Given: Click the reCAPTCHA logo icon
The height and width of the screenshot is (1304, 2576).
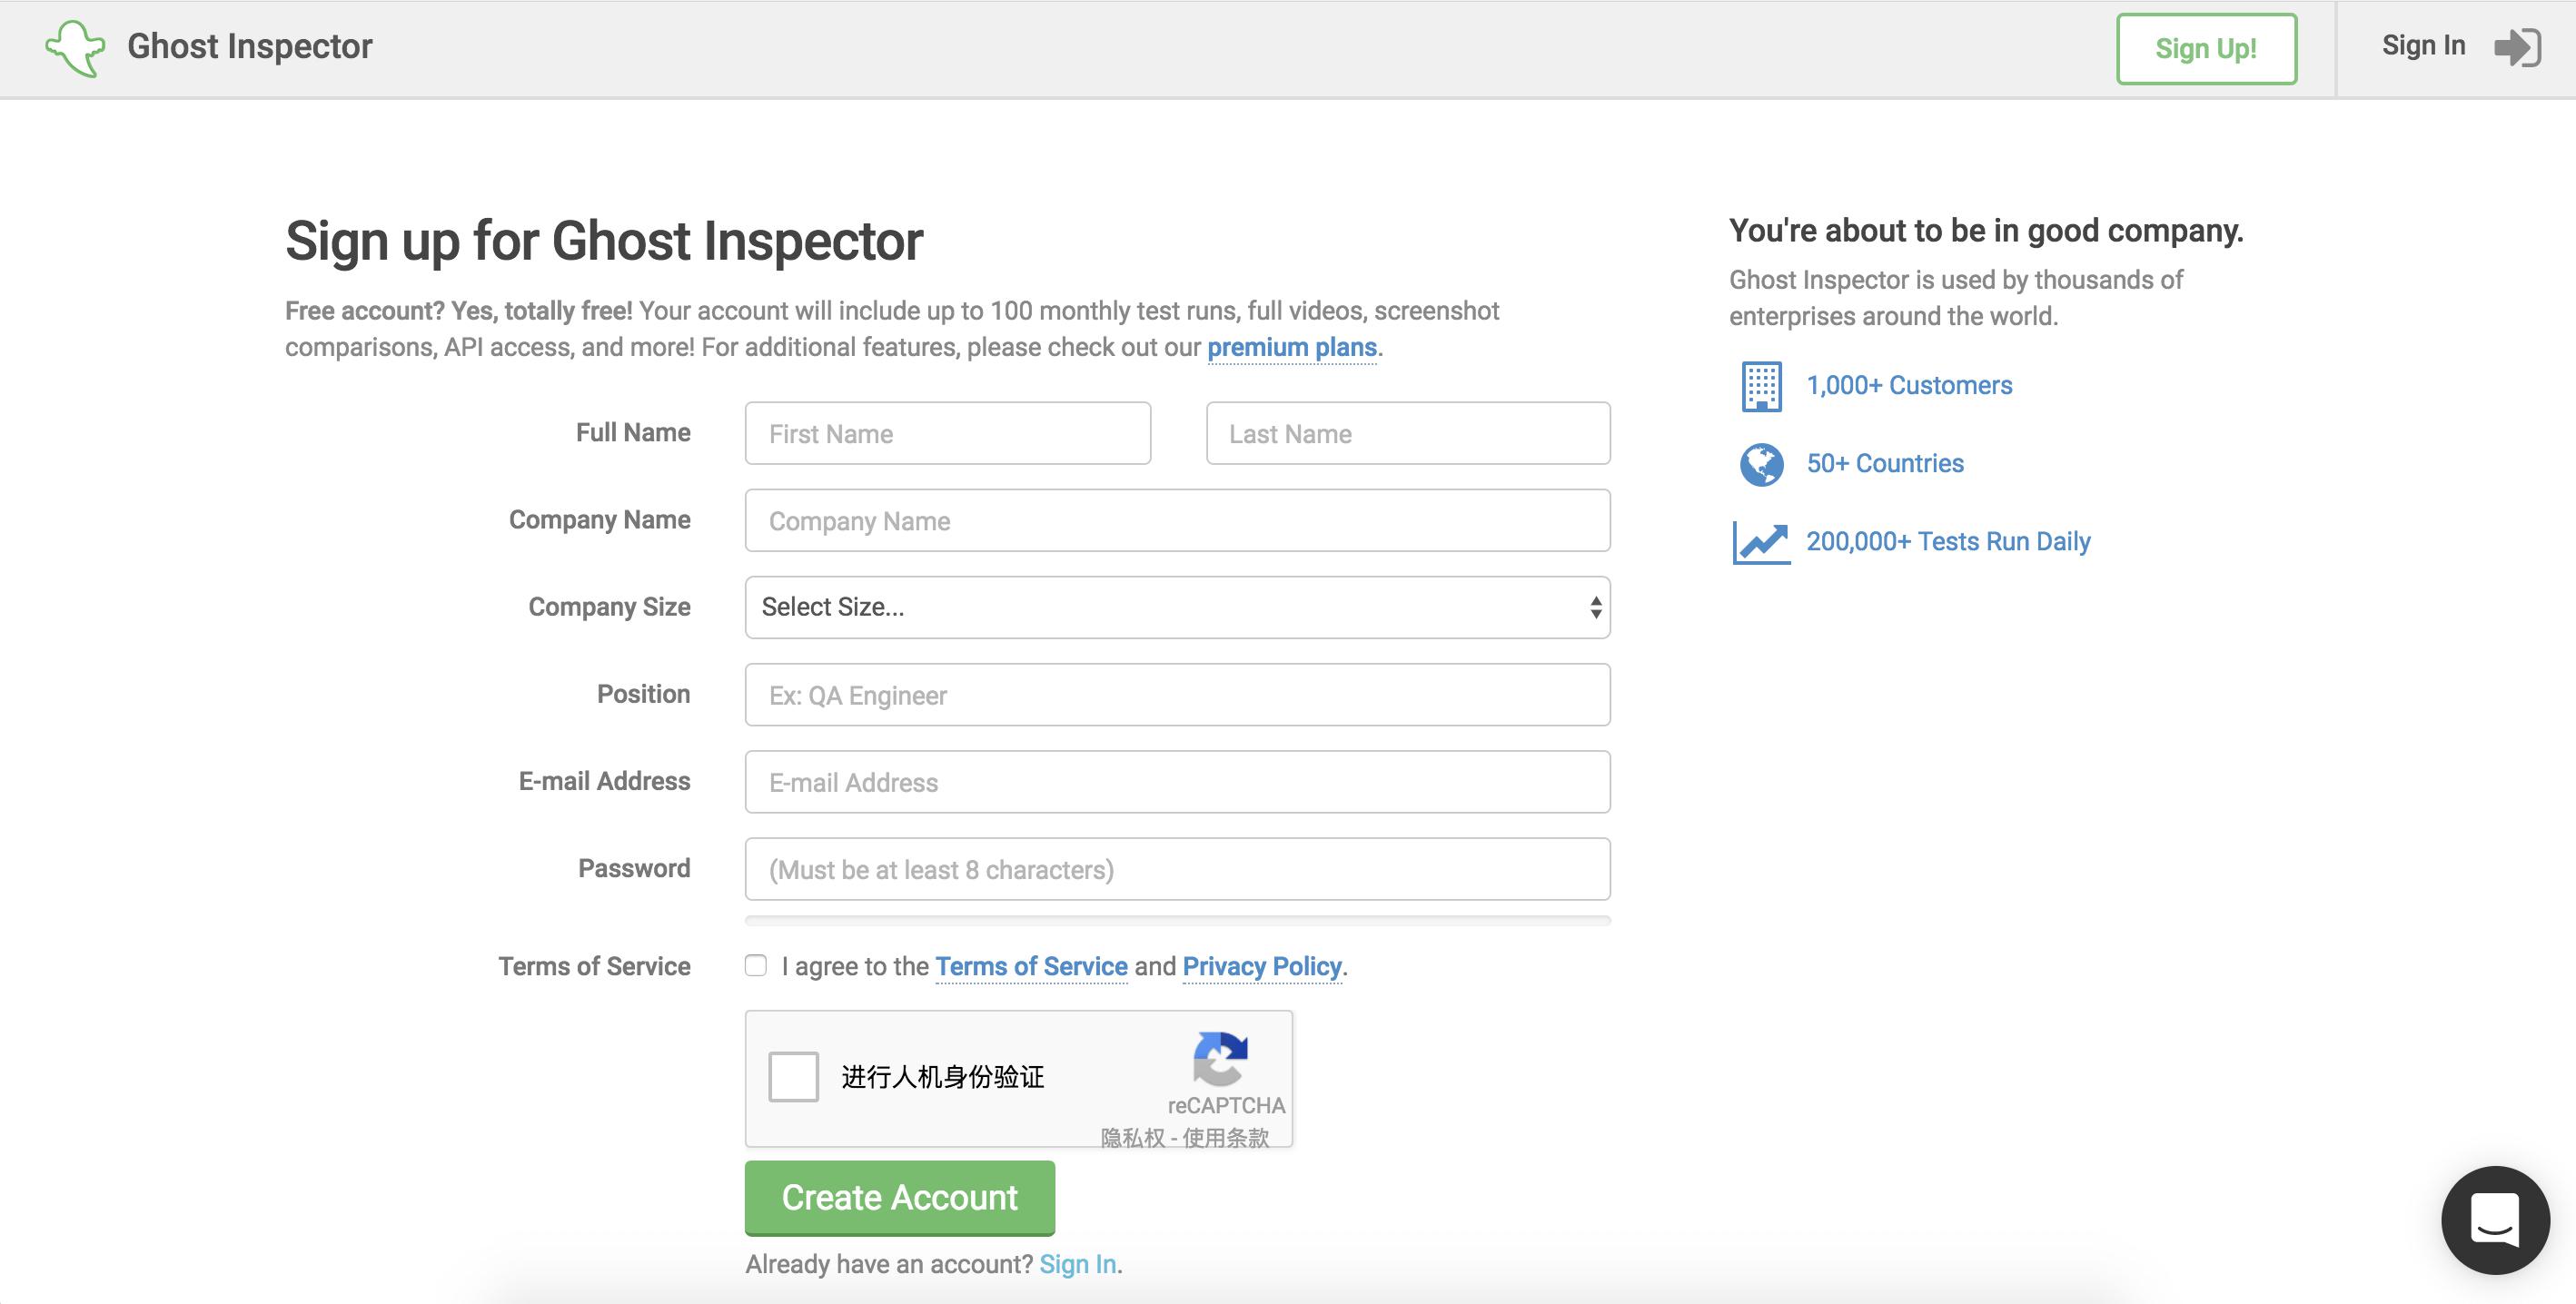Looking at the screenshot, I should click(x=1220, y=1058).
